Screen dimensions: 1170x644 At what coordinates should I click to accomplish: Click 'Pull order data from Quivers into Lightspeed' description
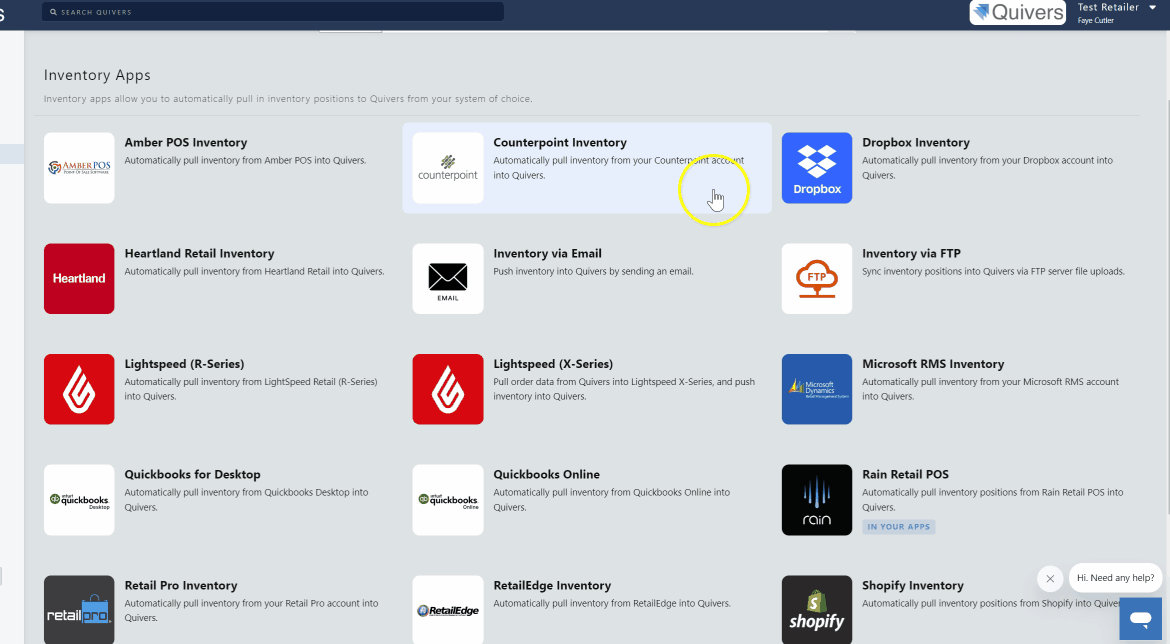624,389
